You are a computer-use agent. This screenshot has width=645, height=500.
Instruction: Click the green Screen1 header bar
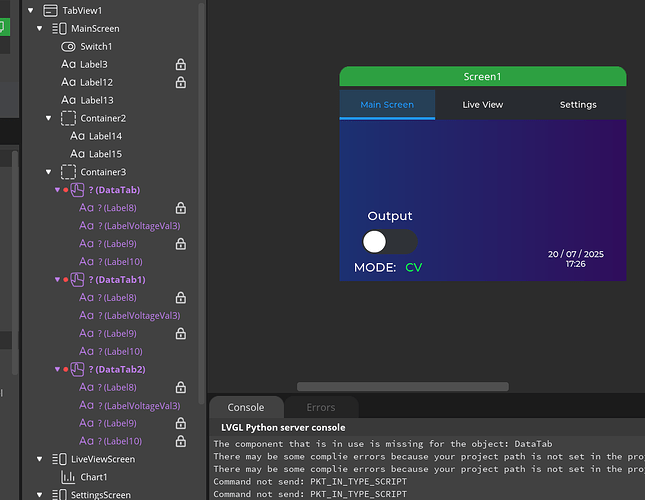click(483, 76)
